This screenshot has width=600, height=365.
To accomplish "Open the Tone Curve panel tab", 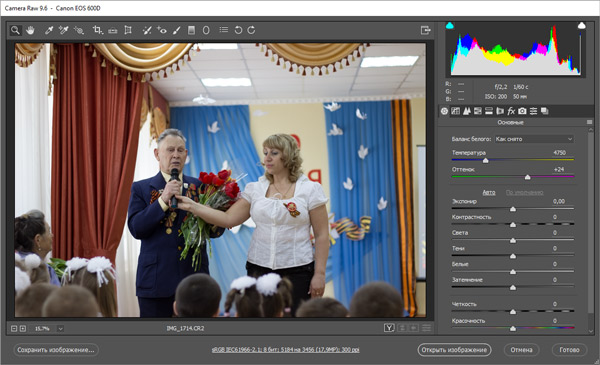I will [x=455, y=111].
